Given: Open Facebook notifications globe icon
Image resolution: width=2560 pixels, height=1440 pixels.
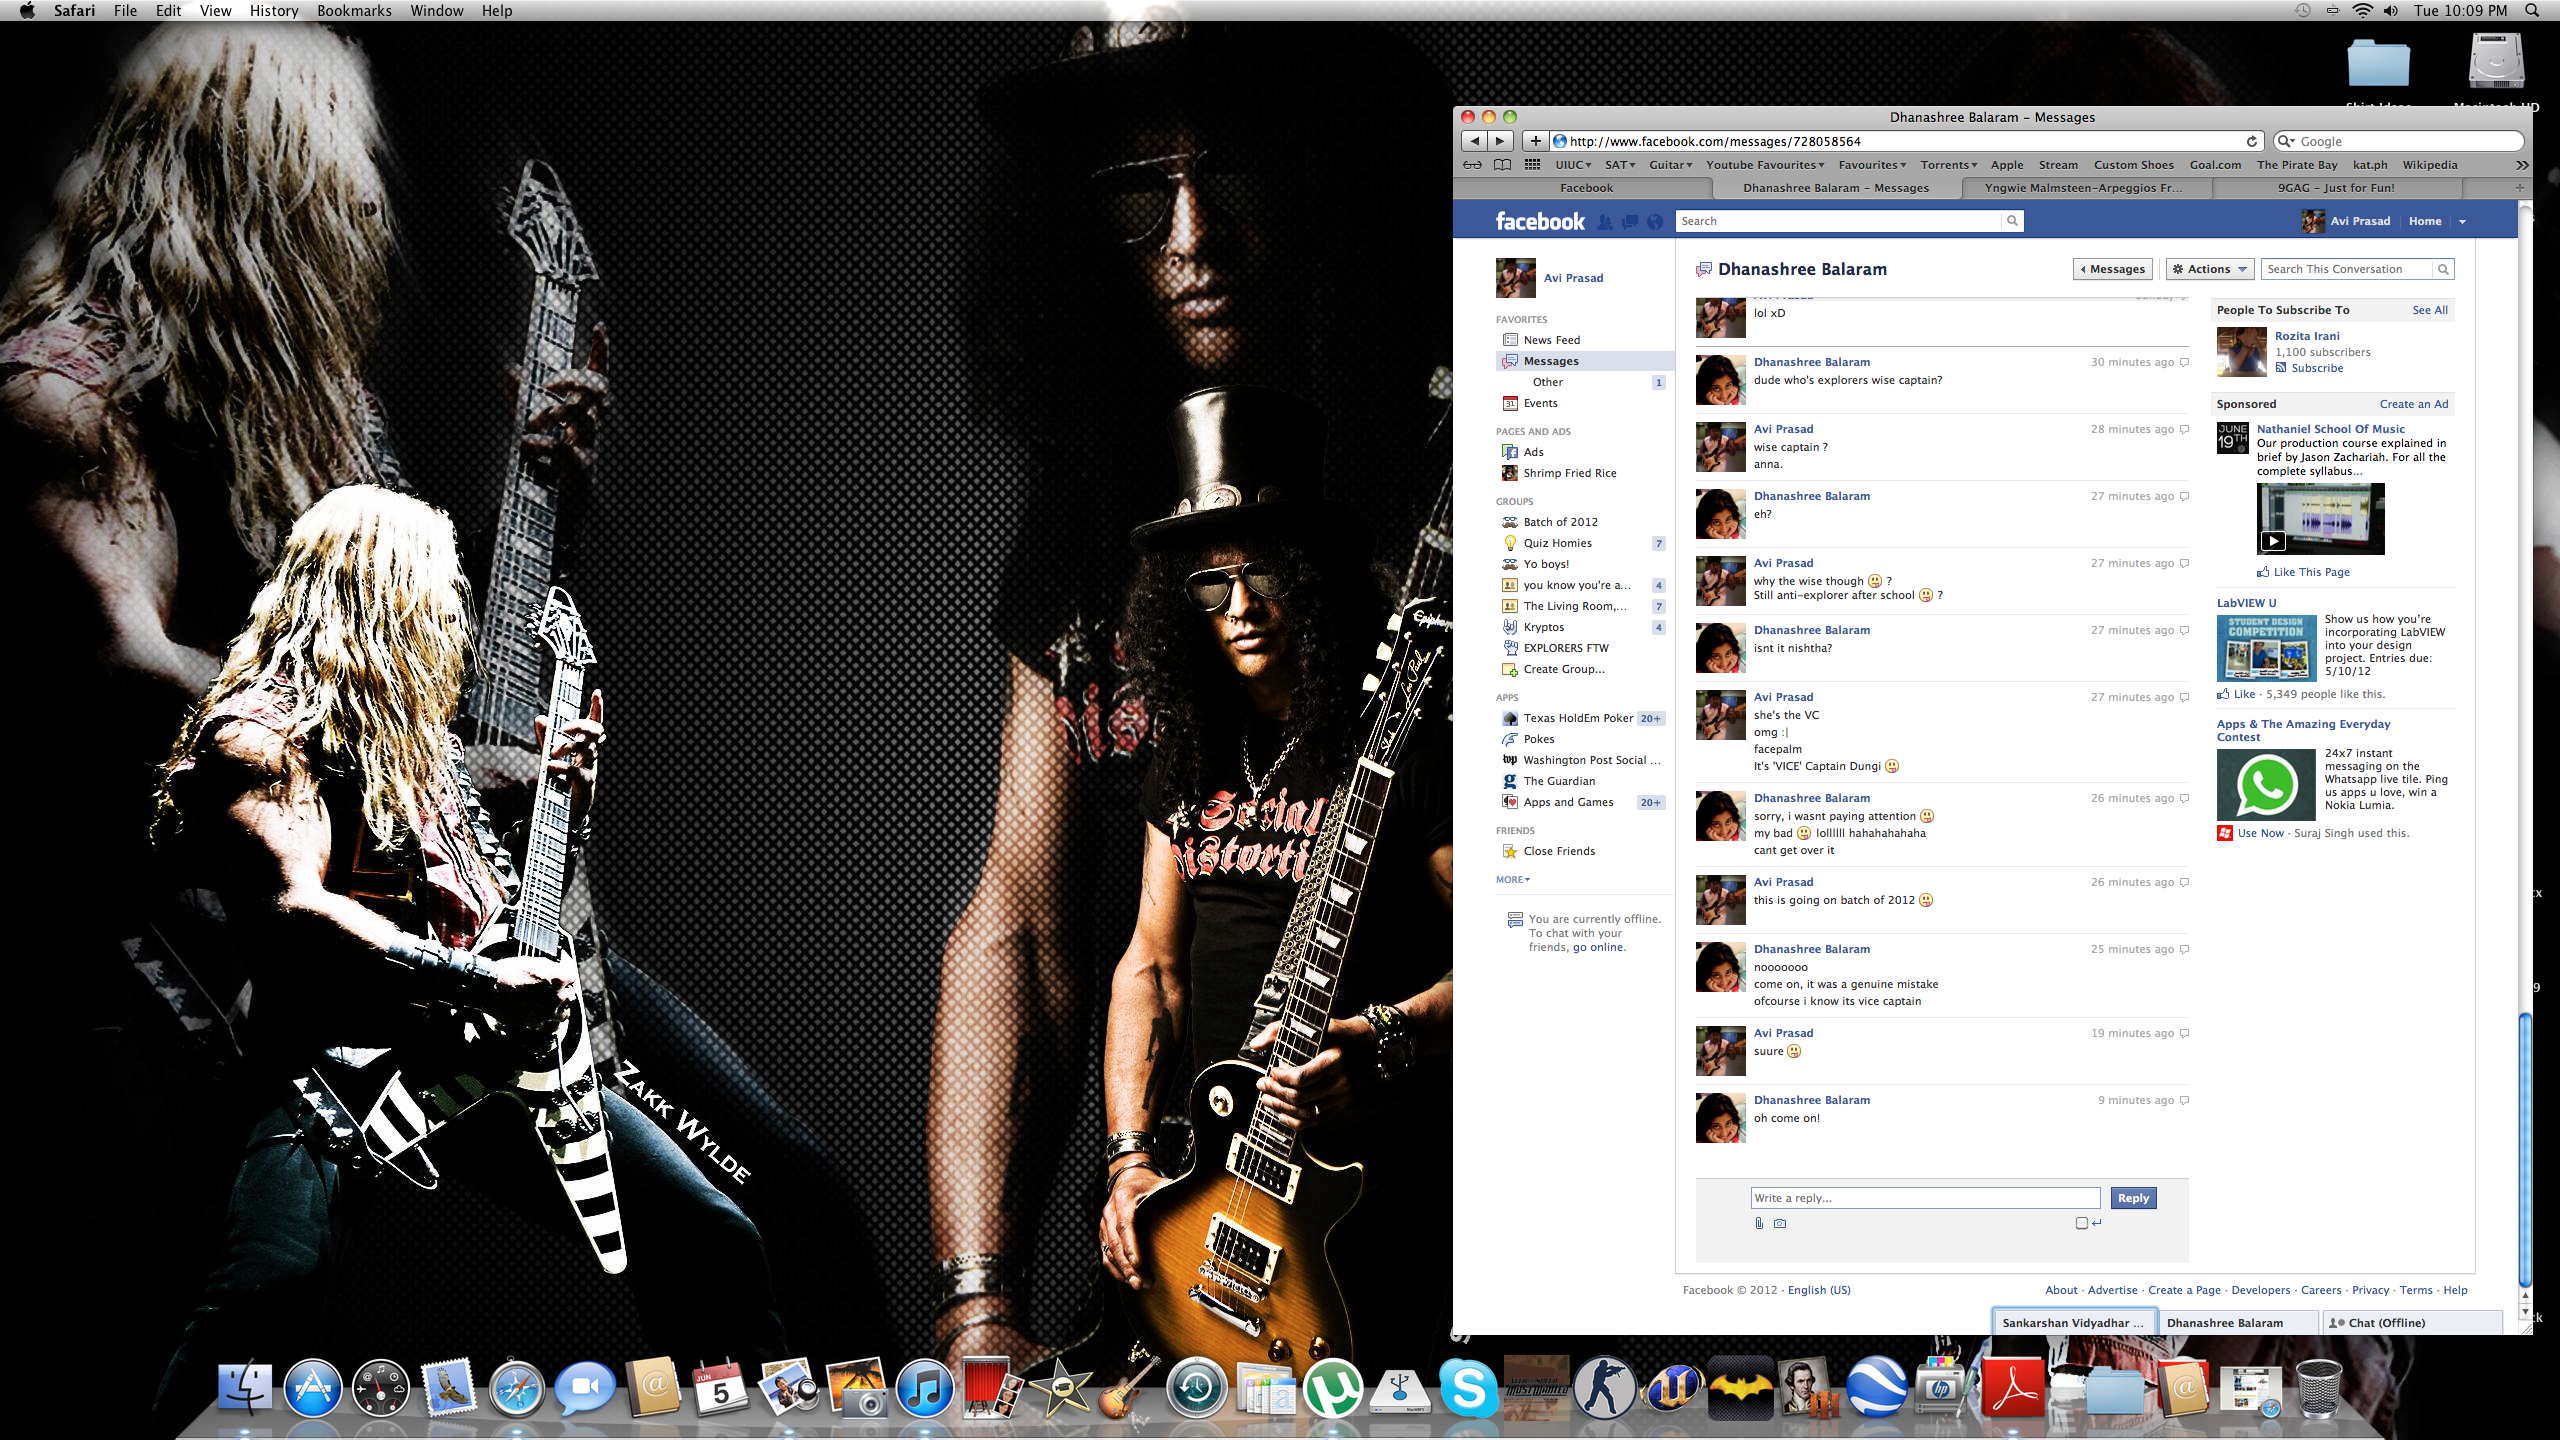Looking at the screenshot, I should point(1655,222).
